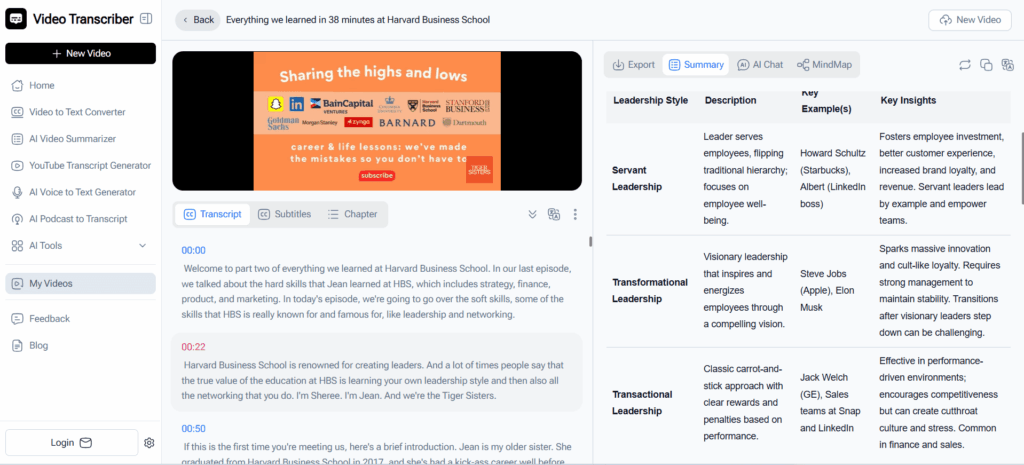Click the transcript panel scrollbar handle
The height and width of the screenshot is (465, 1024).
590,242
